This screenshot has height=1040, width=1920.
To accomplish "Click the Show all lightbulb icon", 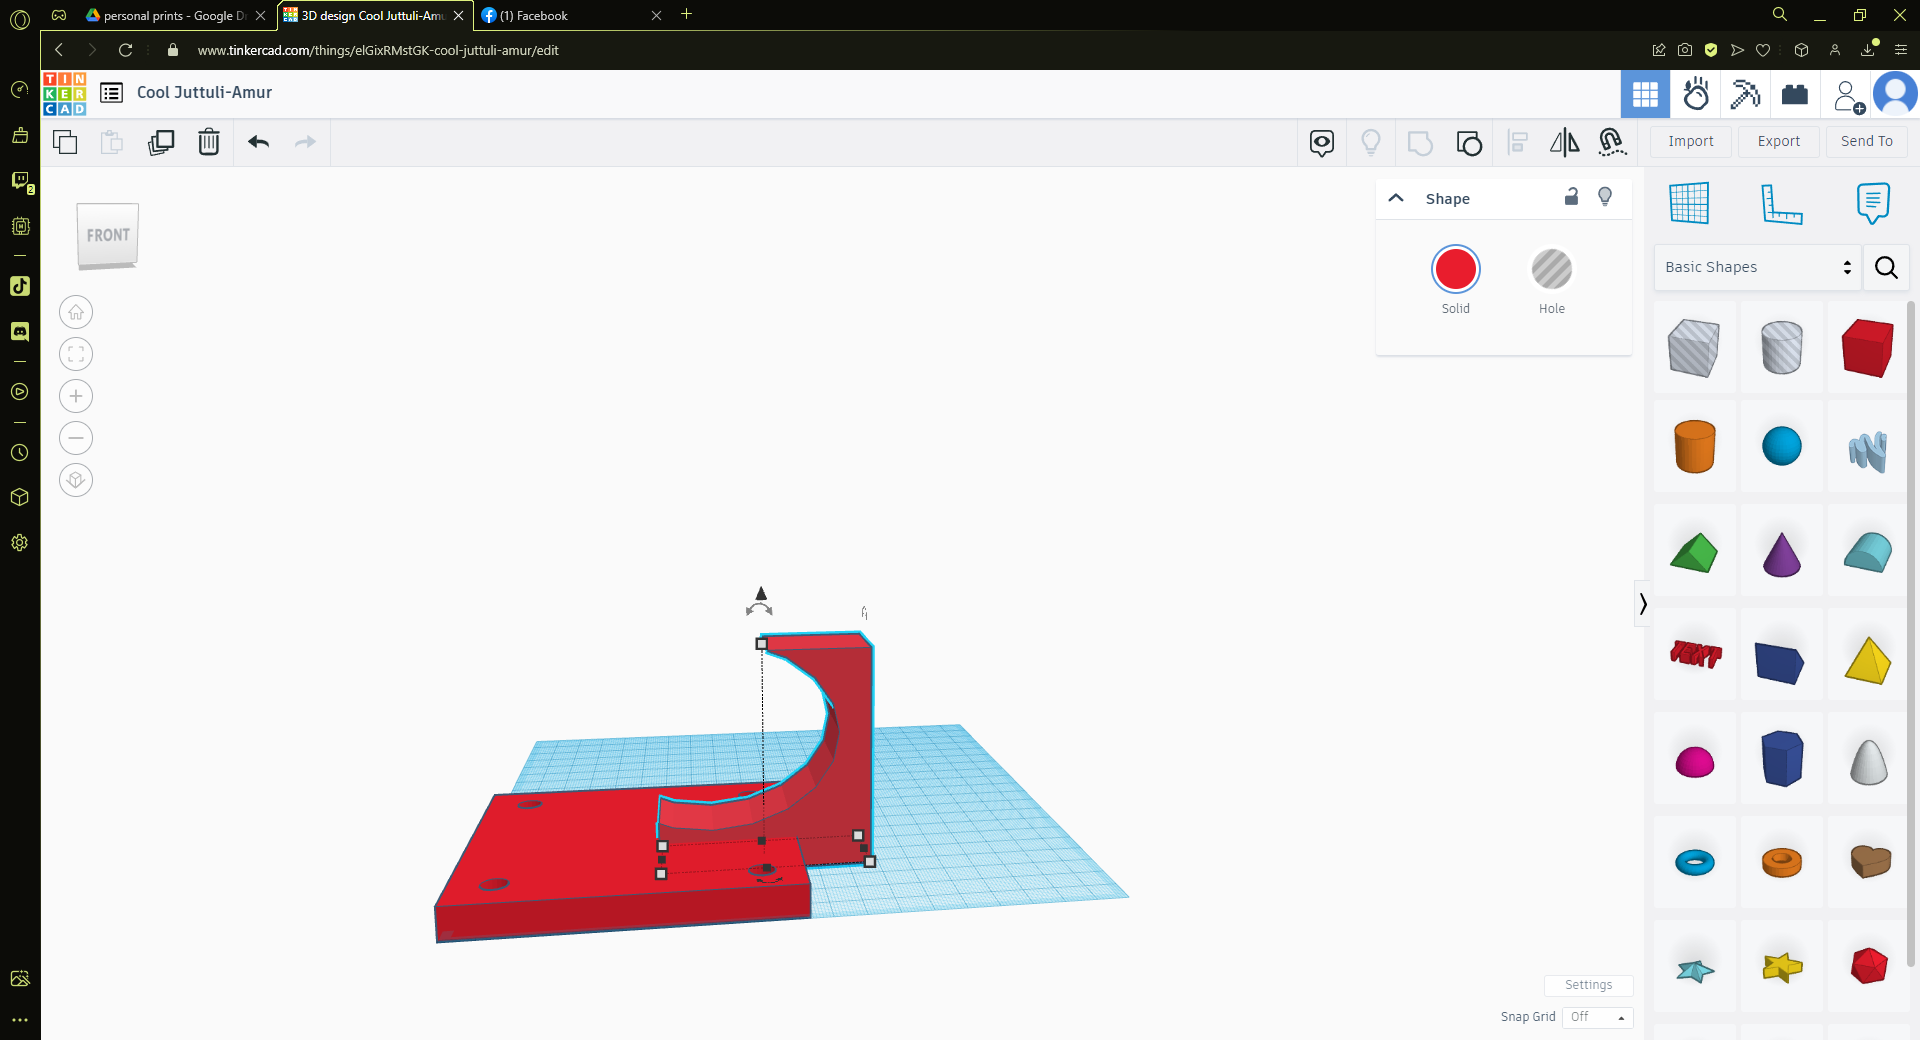I will pyautogui.click(x=1371, y=143).
